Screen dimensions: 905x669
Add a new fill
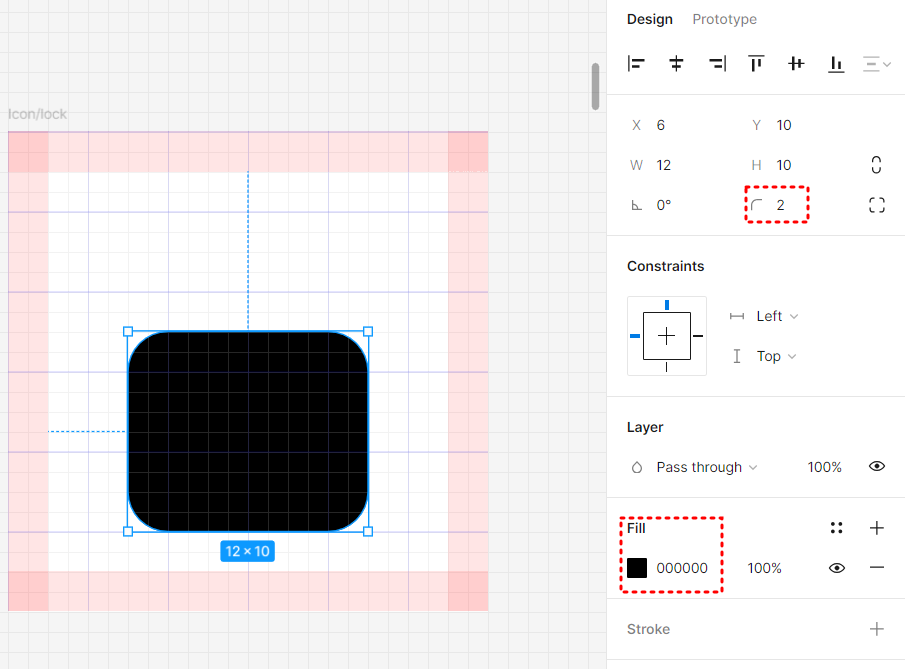coord(877,528)
